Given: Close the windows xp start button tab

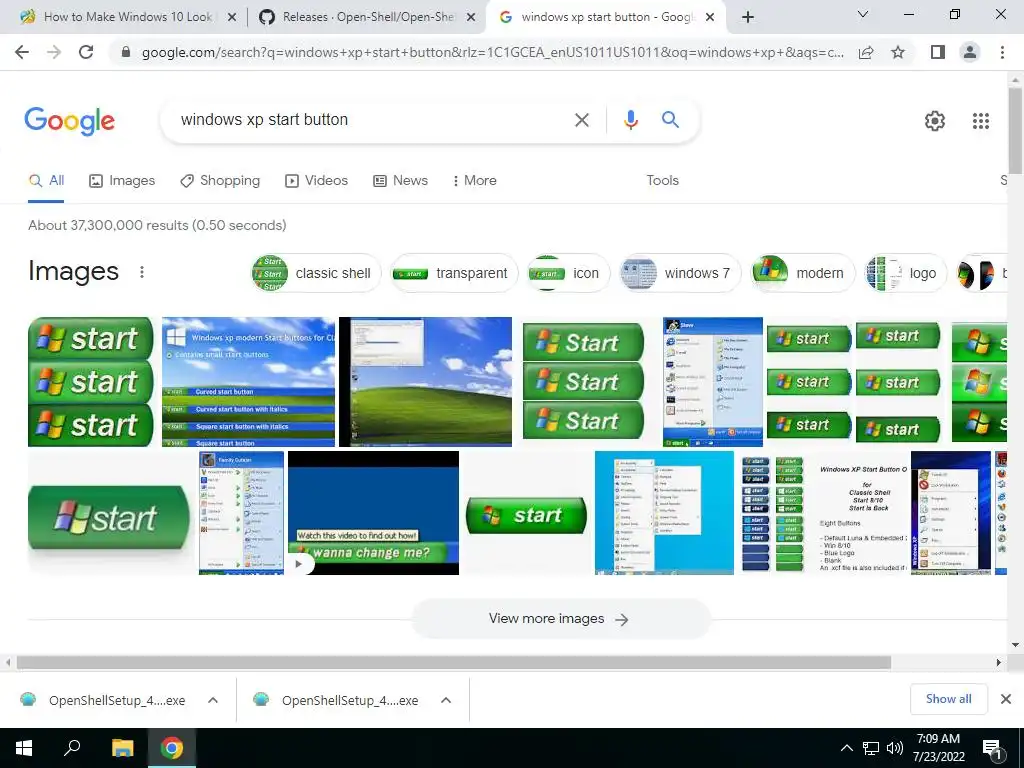Looking at the screenshot, I should click(711, 17).
